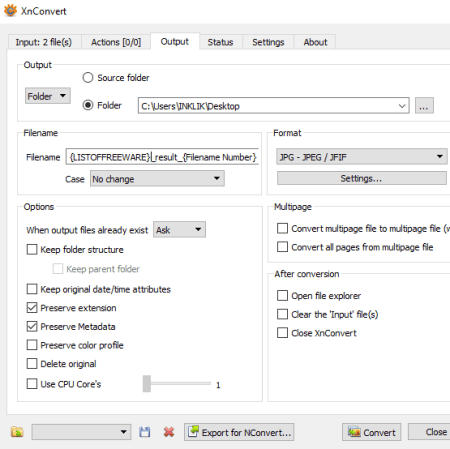This screenshot has height=449, width=450.
Task: Open the Case No change dropdown
Action: (157, 179)
